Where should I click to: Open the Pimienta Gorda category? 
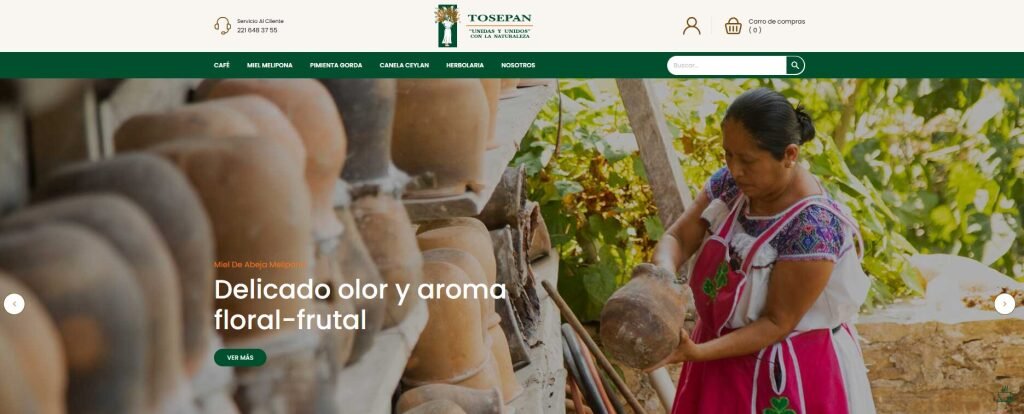(336, 65)
